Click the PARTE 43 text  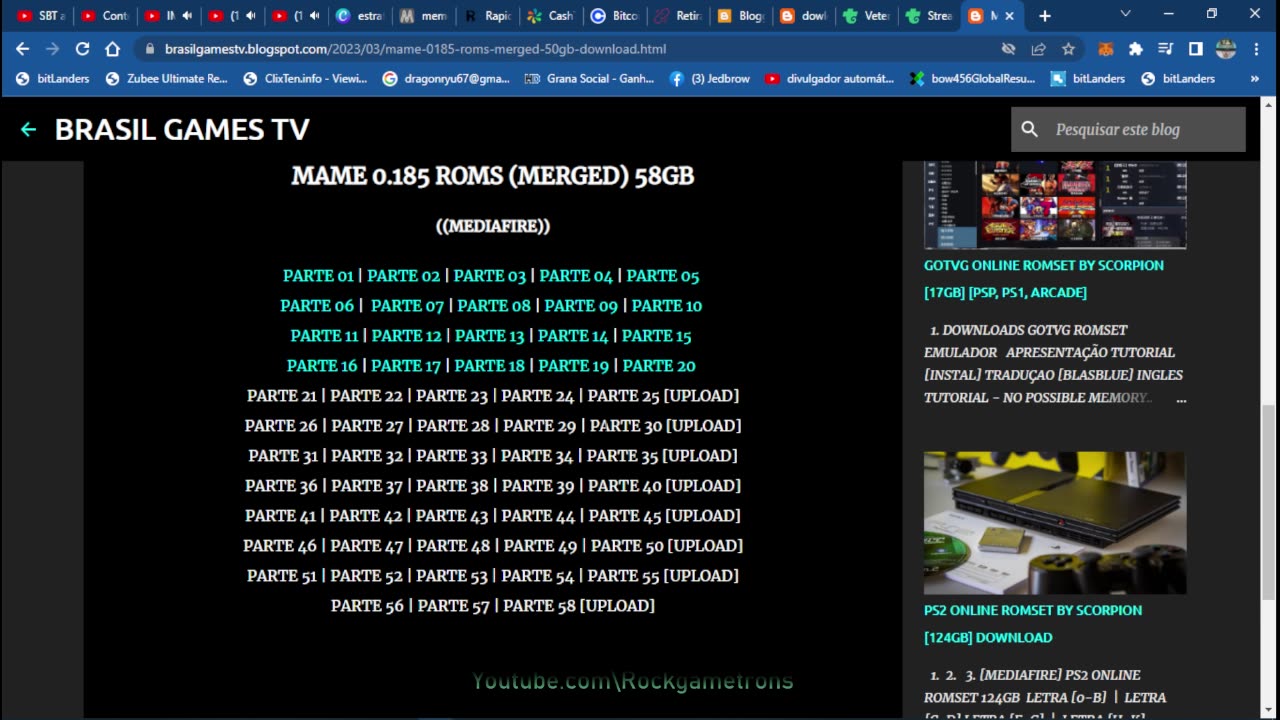point(452,516)
